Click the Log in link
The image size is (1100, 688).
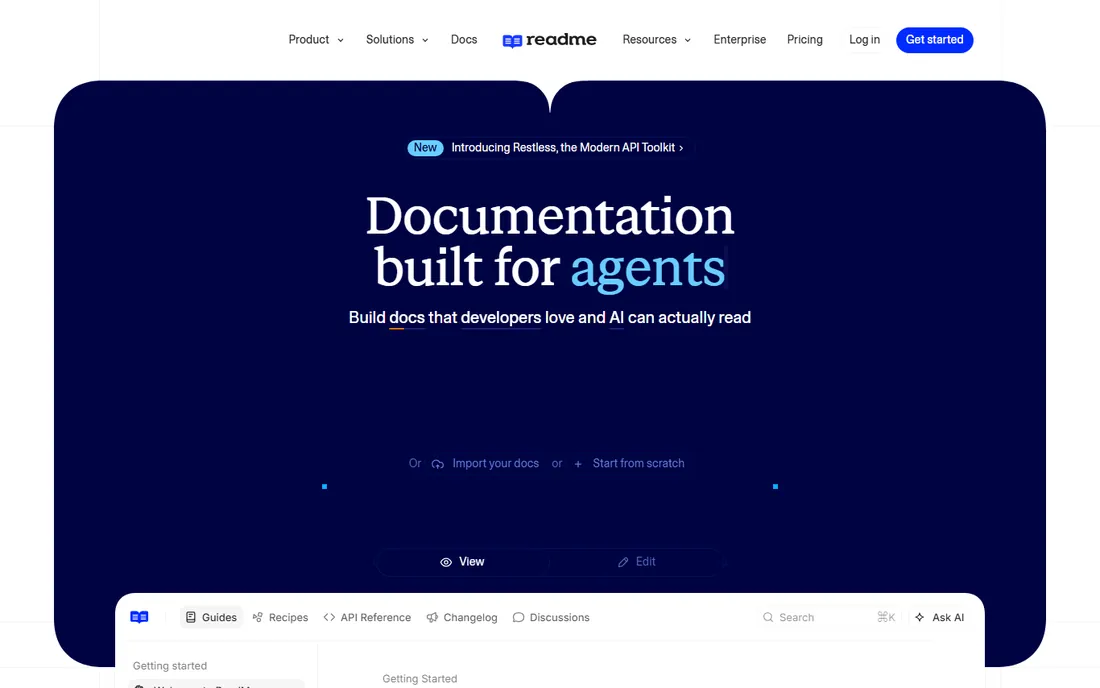864,40
